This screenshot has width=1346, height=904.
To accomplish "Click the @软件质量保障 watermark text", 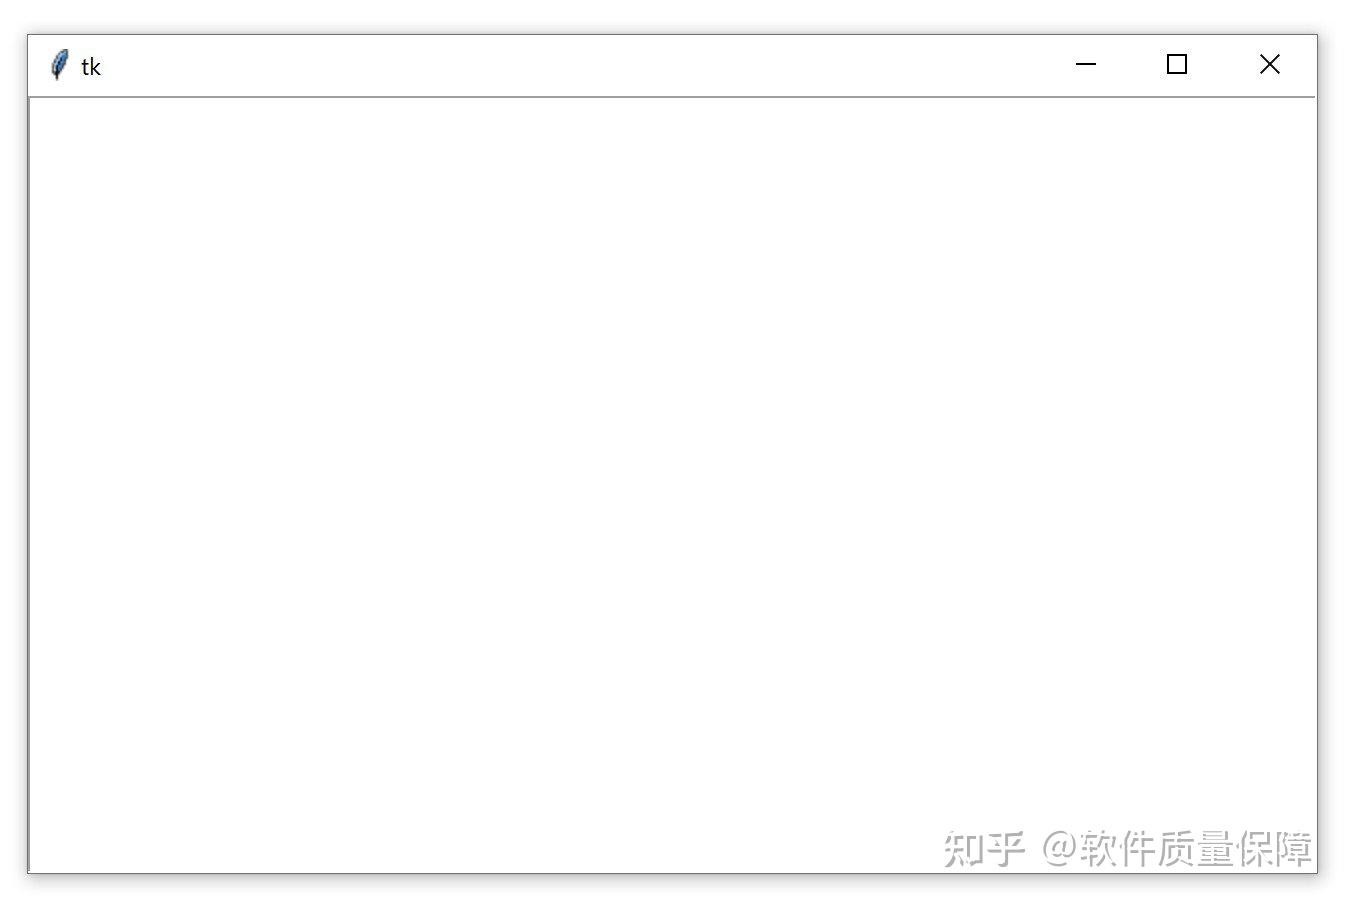I will click(x=1176, y=848).
